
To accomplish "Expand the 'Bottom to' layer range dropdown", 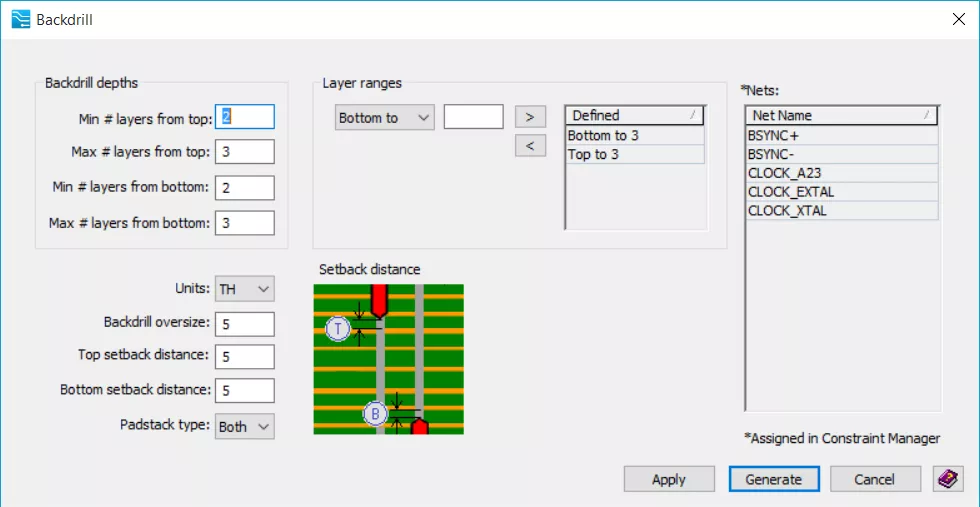I will click(384, 118).
